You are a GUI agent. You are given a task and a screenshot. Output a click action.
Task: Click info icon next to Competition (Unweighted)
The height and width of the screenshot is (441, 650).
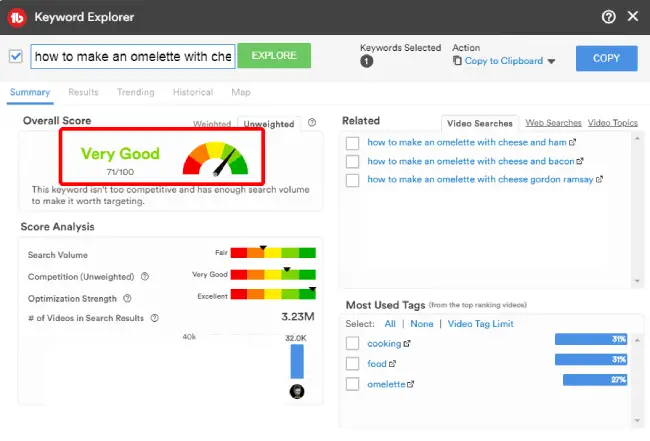145,276
